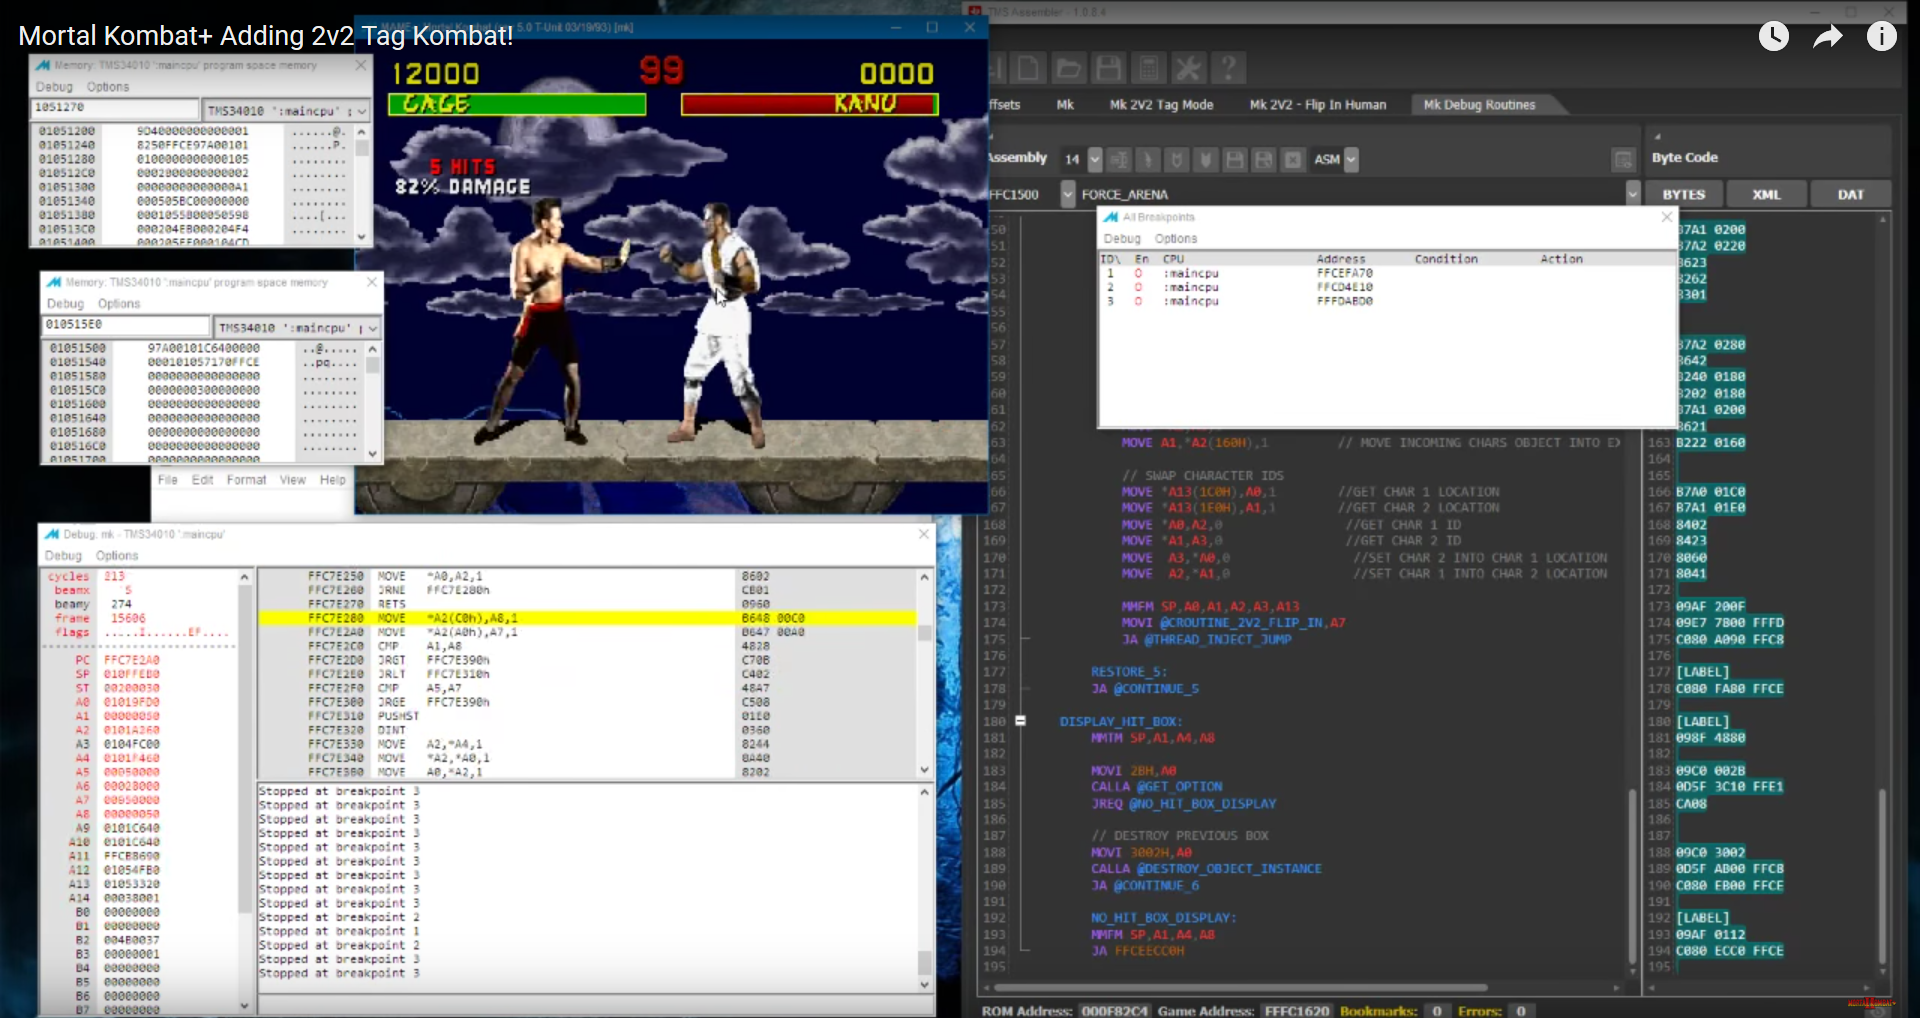Click the fourth Assembly toolbar icon after font size
Screen dimensions: 1920x1018
coord(1206,159)
